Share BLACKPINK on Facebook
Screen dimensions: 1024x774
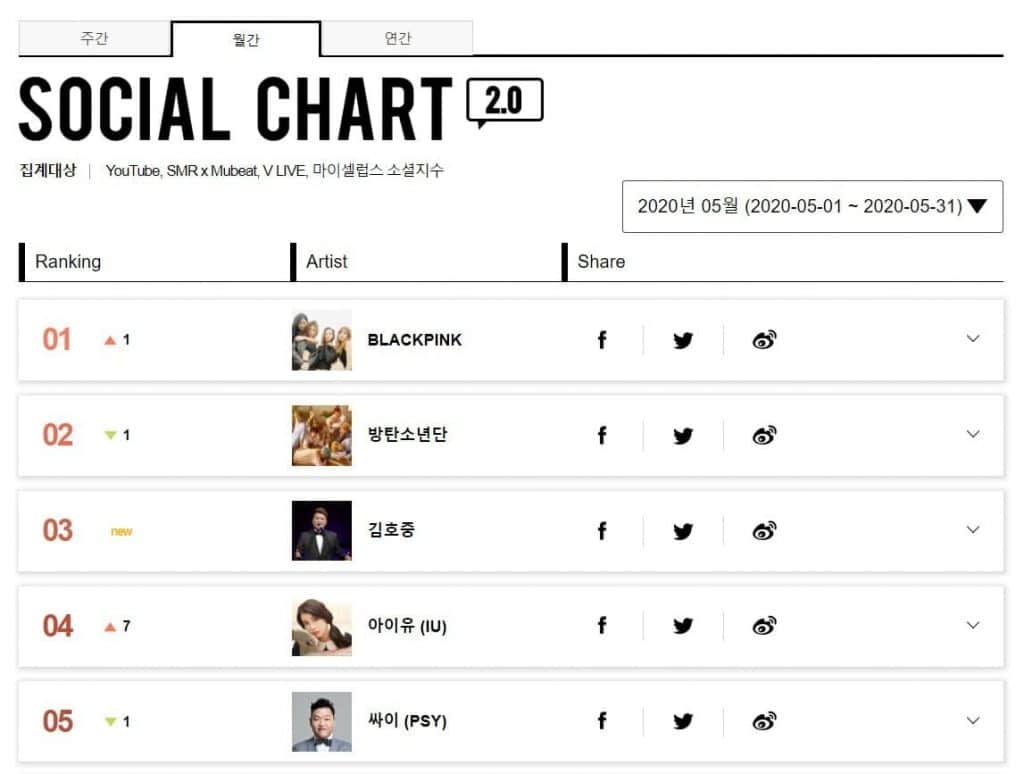(x=602, y=340)
